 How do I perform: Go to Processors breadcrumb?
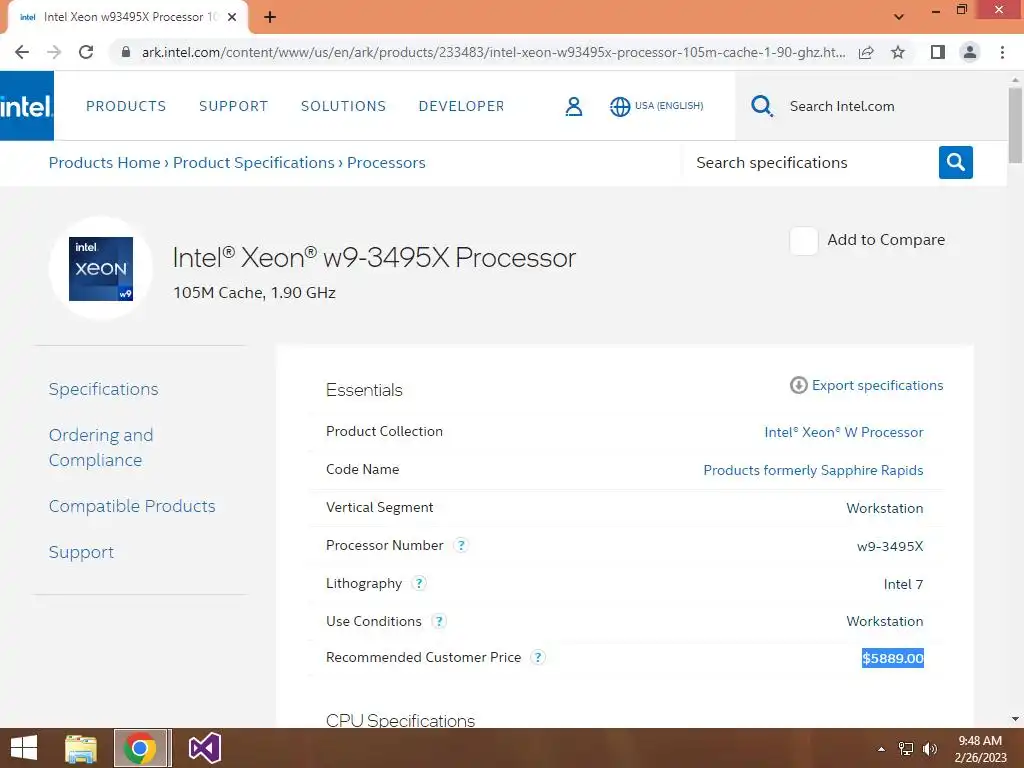[x=386, y=163]
